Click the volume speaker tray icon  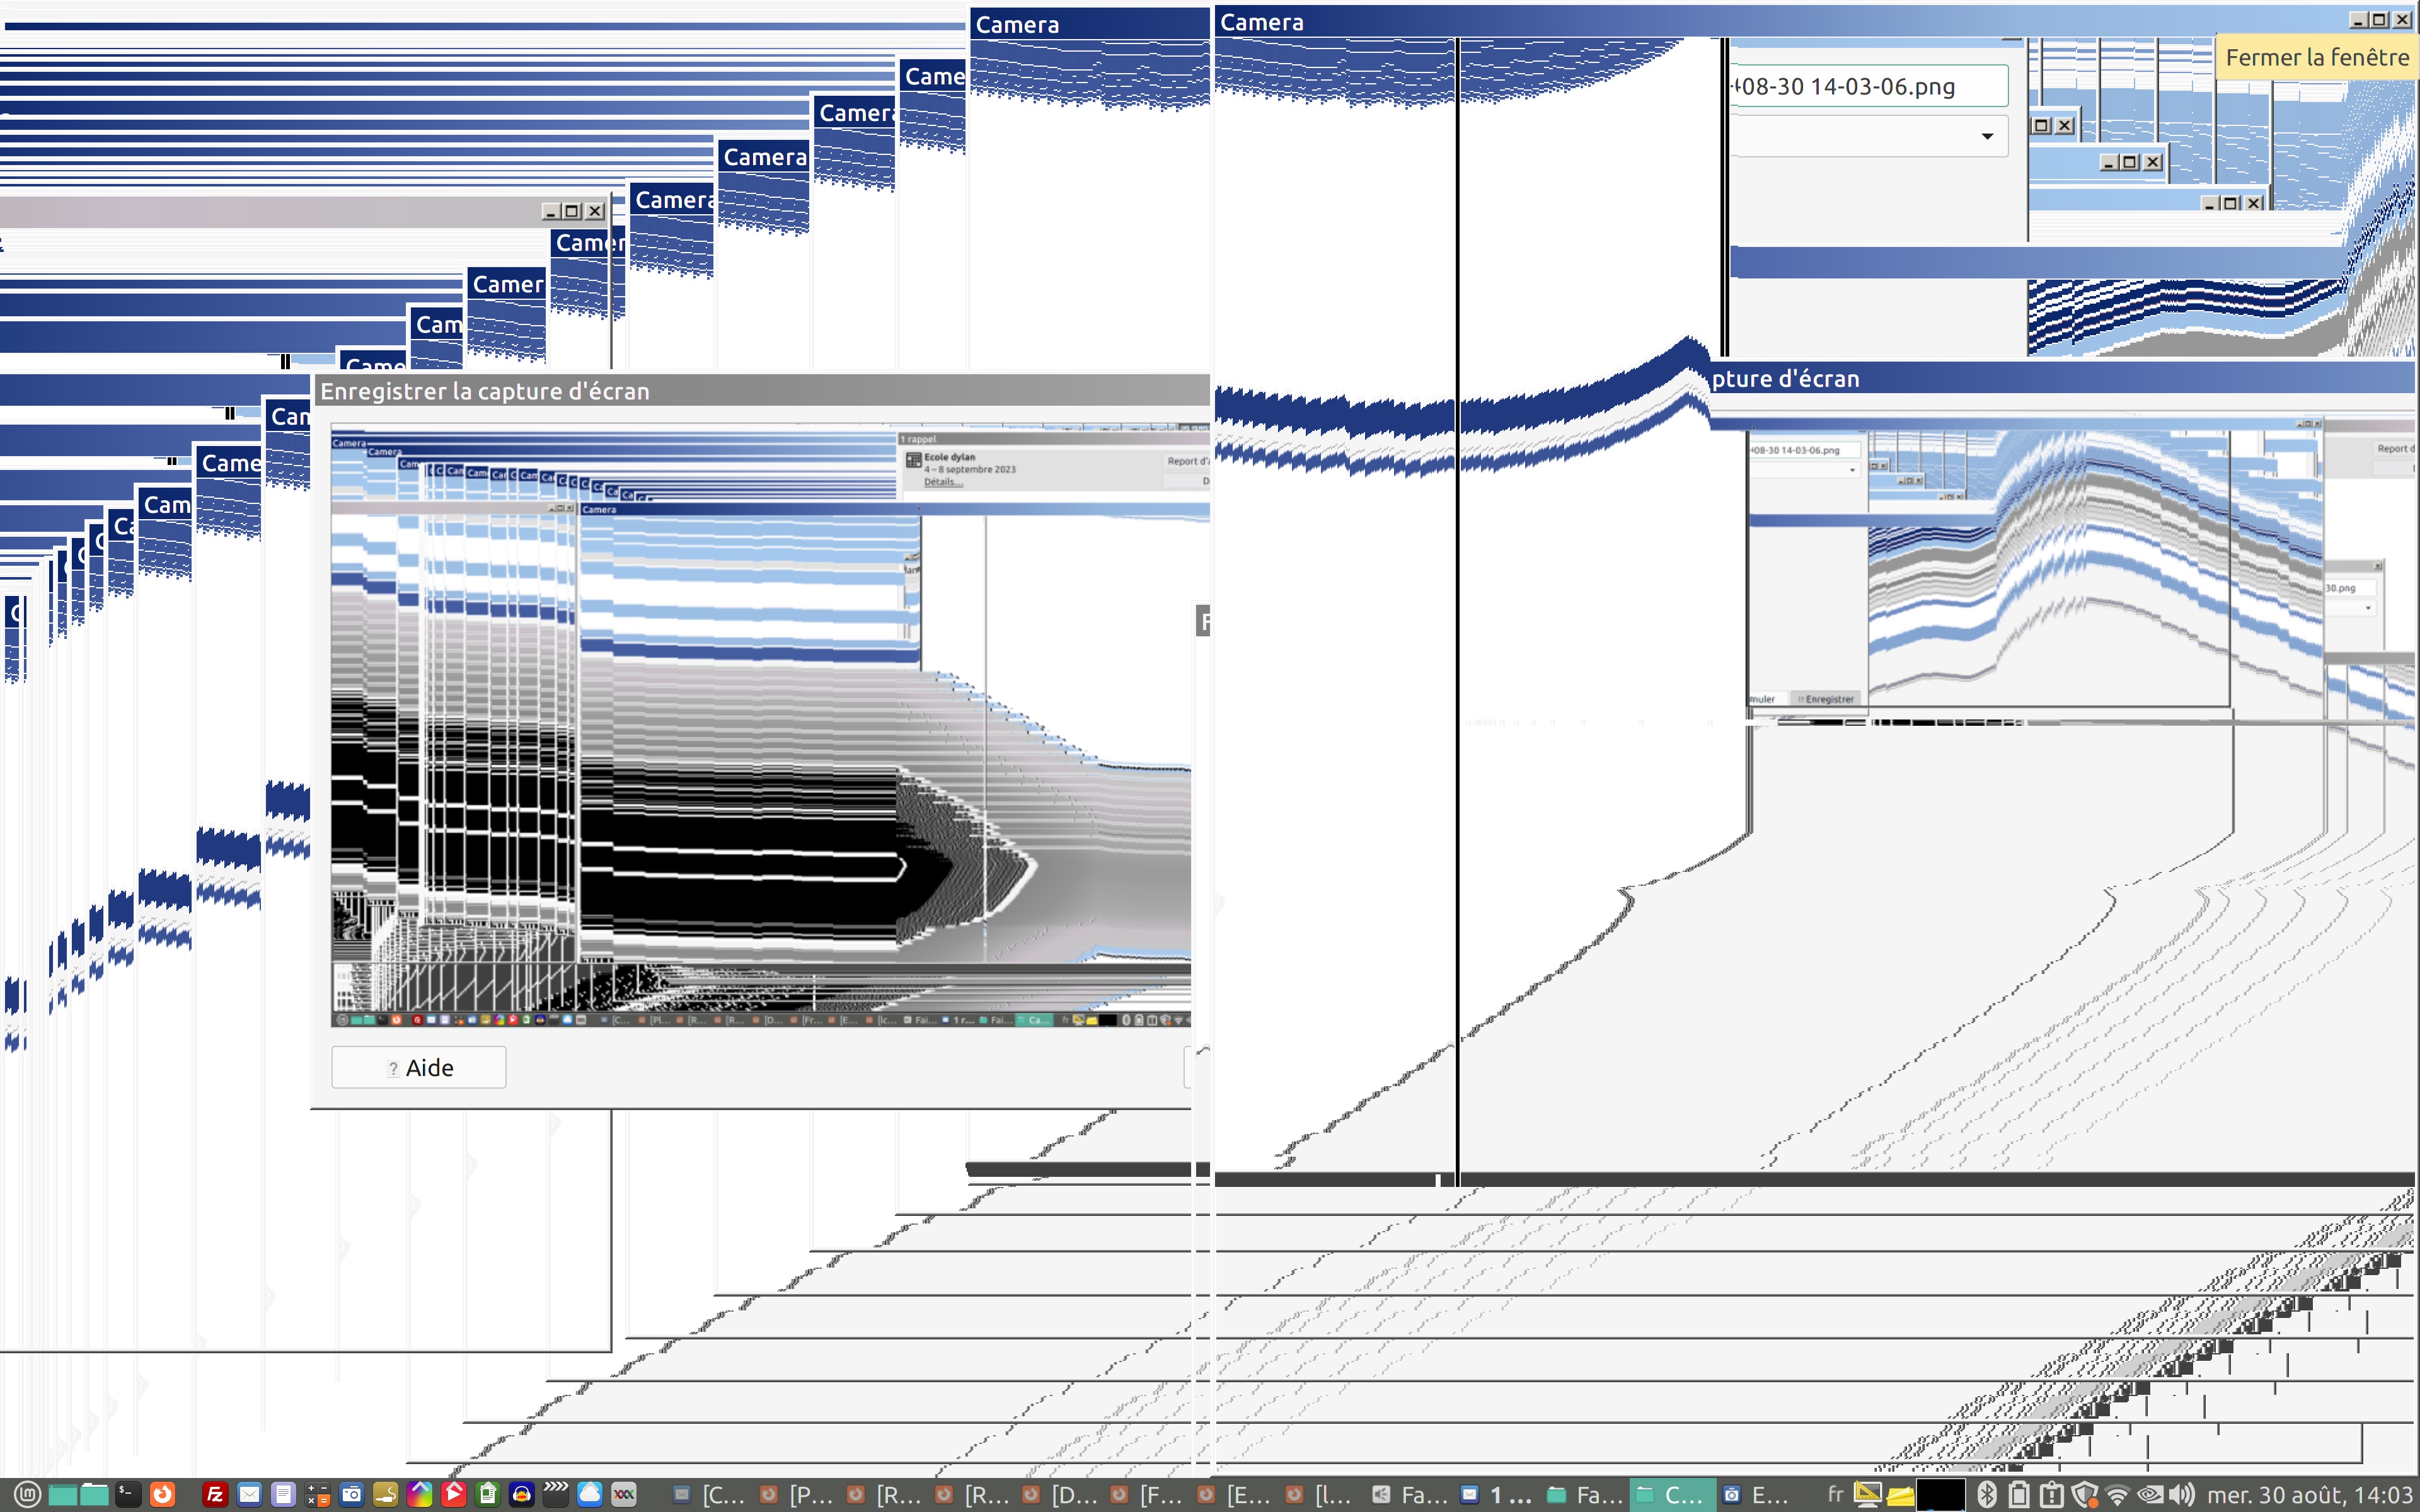[2183, 1494]
